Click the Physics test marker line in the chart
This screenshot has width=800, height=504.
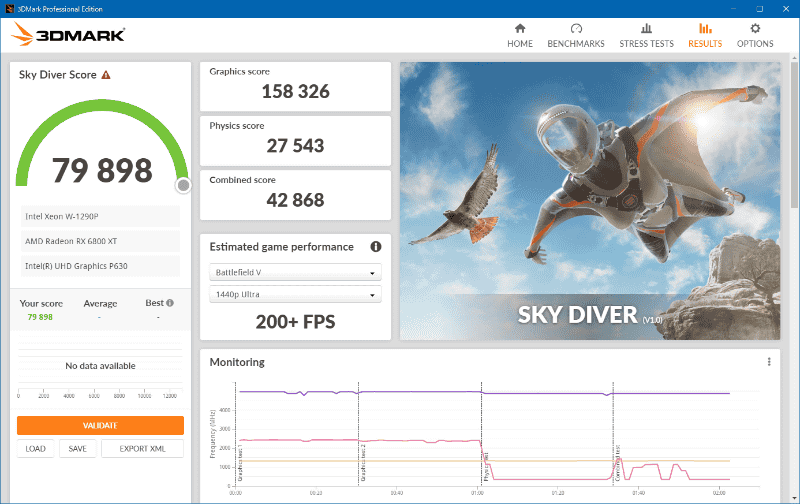click(x=481, y=434)
